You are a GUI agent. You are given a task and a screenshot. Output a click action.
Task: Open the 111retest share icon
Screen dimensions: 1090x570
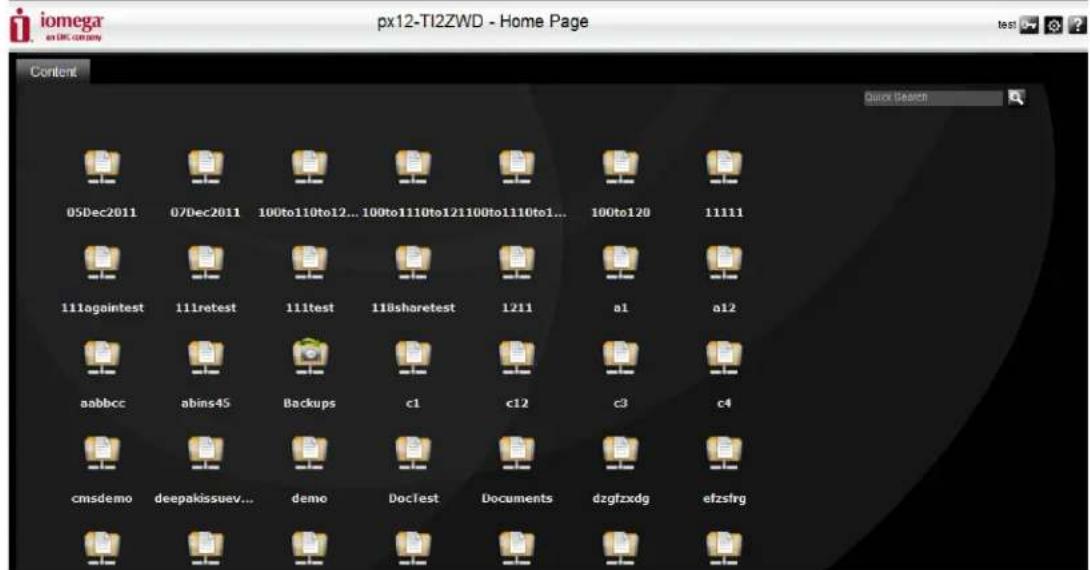pos(205,263)
